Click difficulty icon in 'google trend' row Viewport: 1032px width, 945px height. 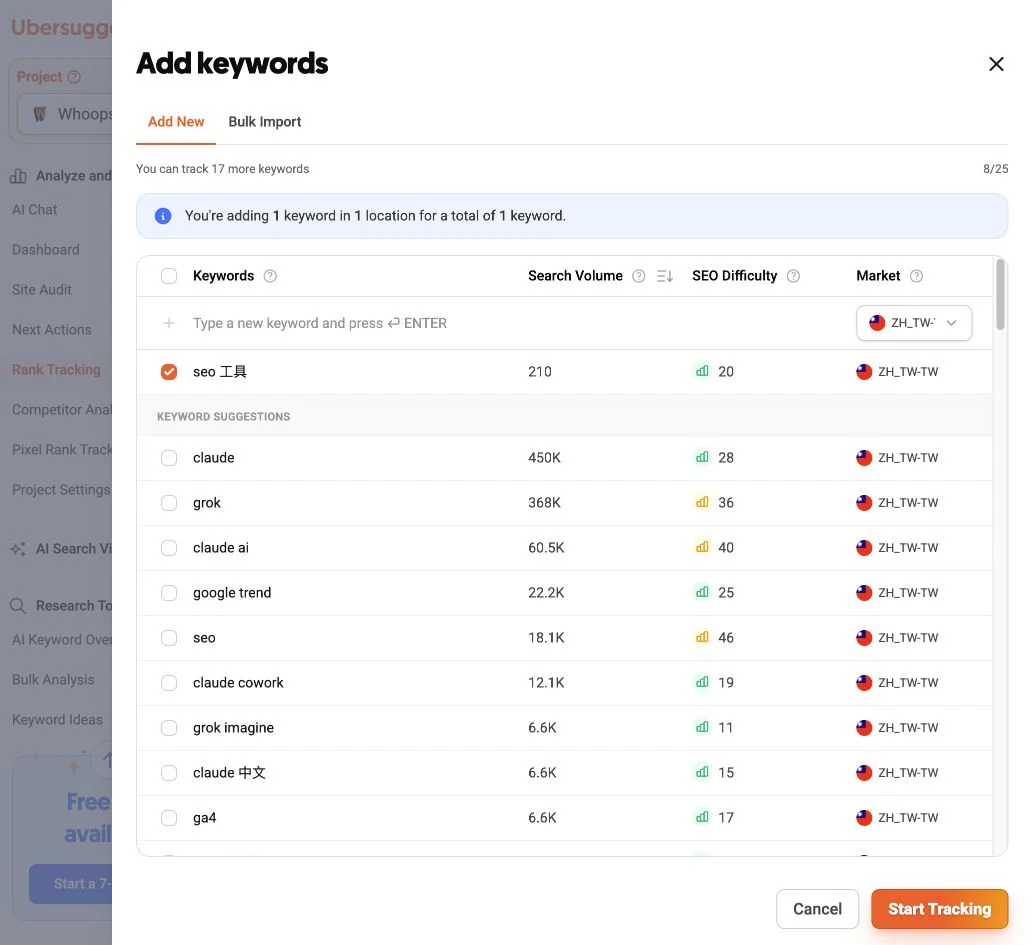pyautogui.click(x=702, y=592)
